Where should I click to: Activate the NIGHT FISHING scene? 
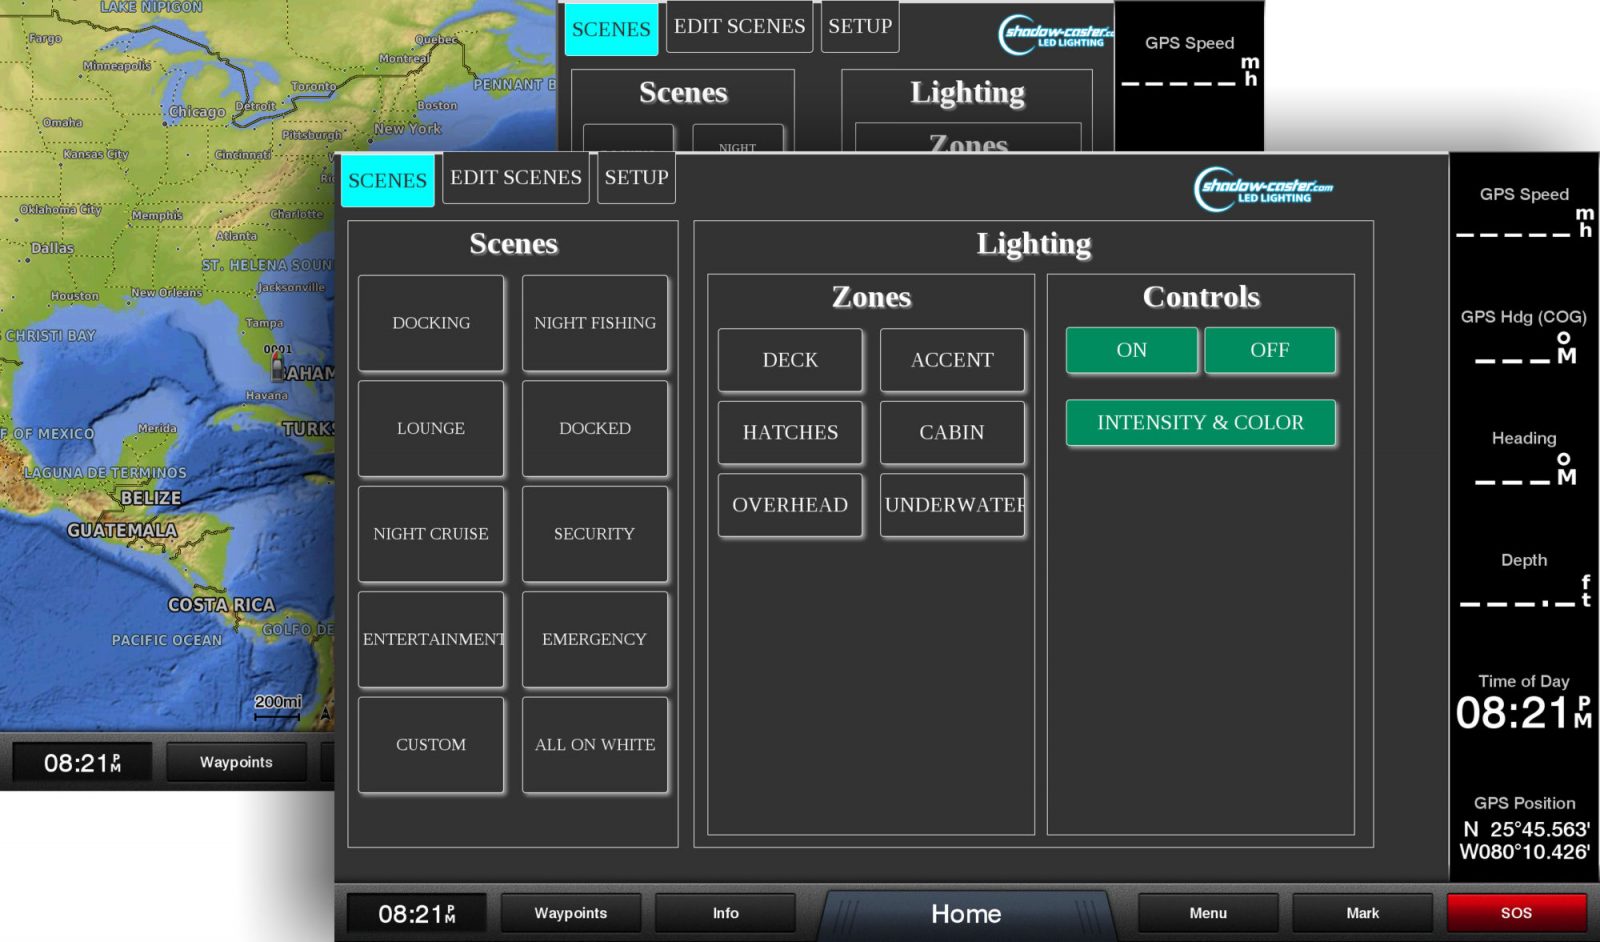click(x=594, y=322)
